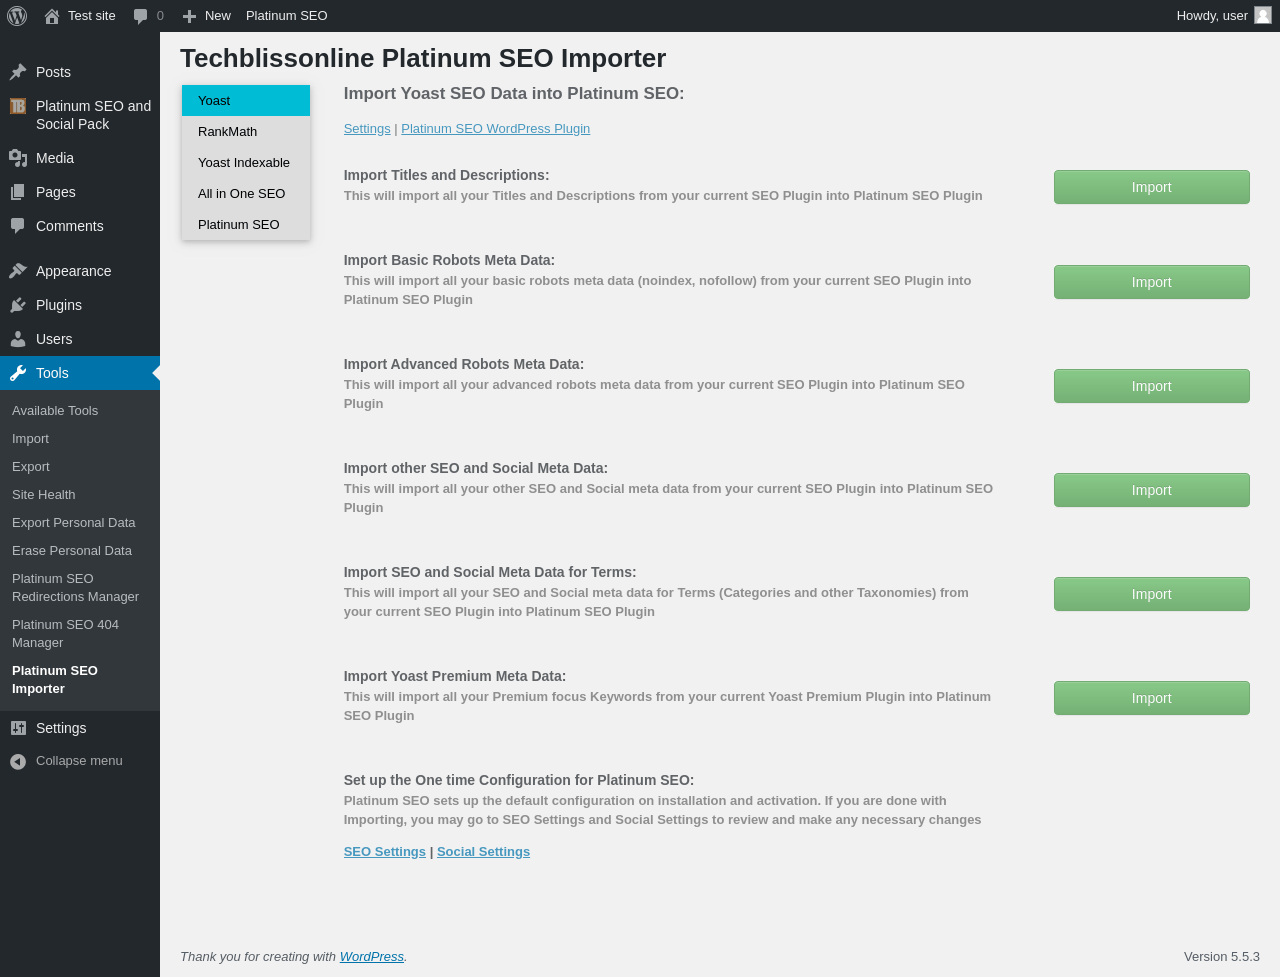Click the WordPress logo icon

17,16
